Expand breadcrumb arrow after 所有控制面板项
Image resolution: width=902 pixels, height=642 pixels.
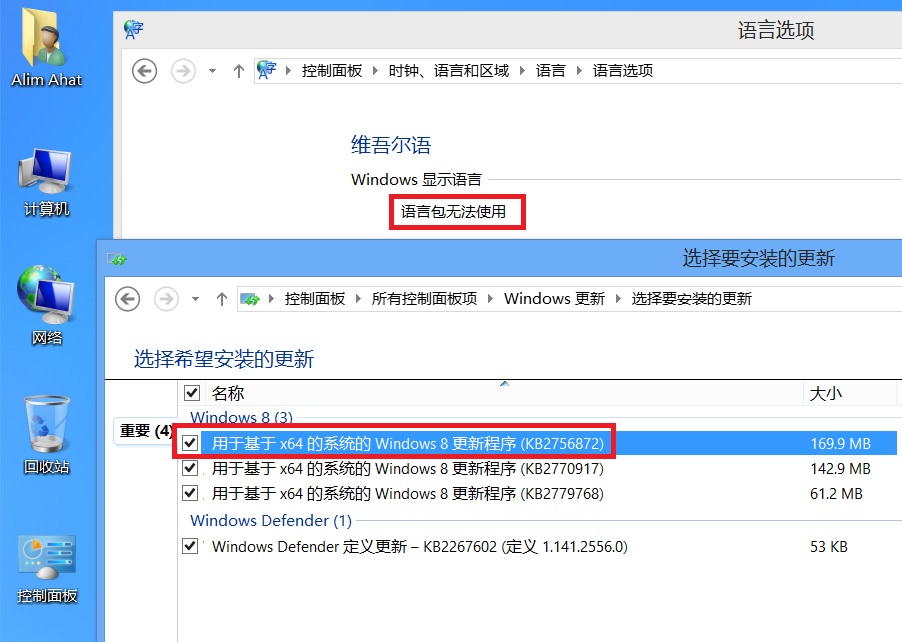pyautogui.click(x=490, y=299)
